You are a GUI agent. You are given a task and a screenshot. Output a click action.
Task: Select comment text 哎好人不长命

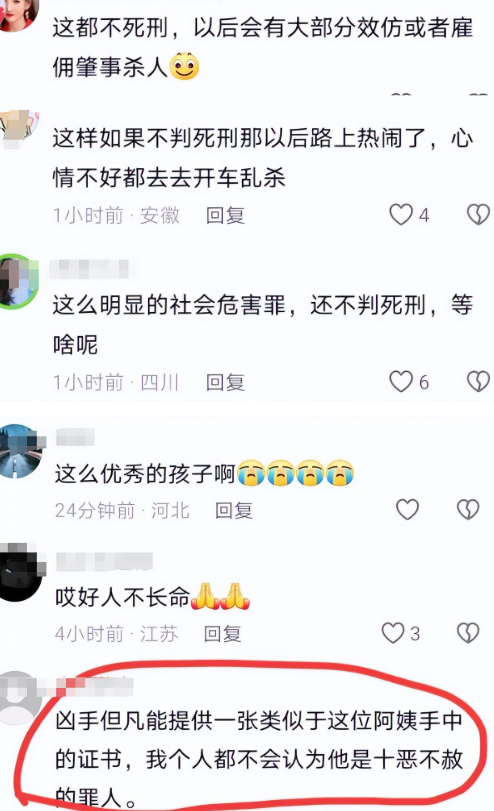pyautogui.click(x=123, y=597)
